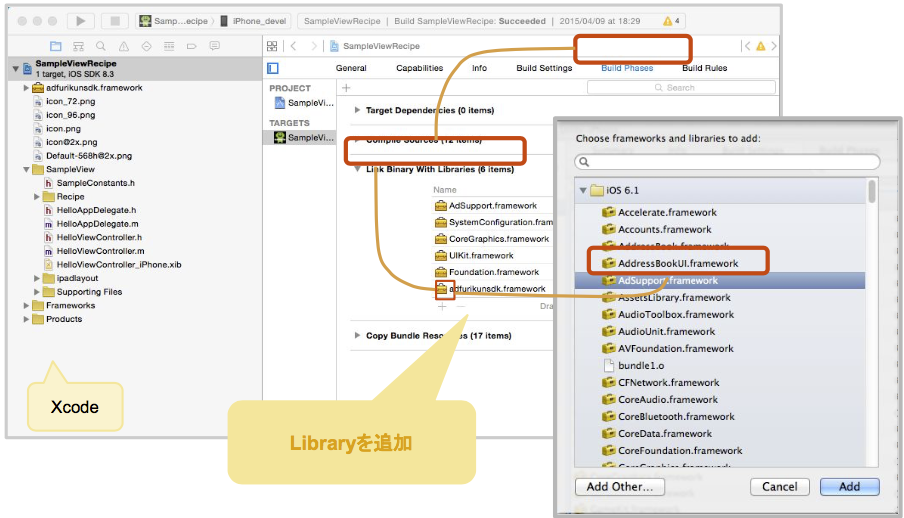Collapse the SampleView group
Image resolution: width=904 pixels, height=518 pixels.
26,170
